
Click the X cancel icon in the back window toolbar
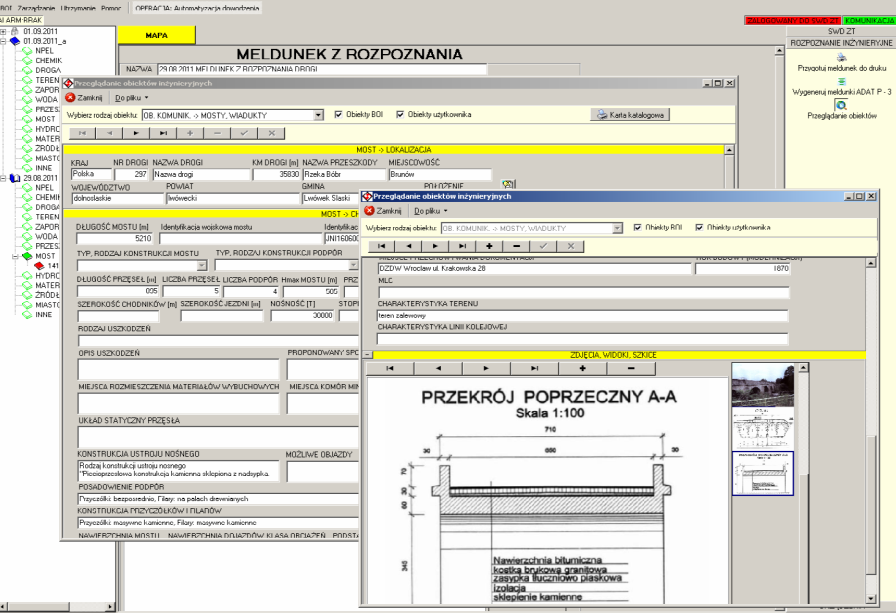click(x=271, y=133)
